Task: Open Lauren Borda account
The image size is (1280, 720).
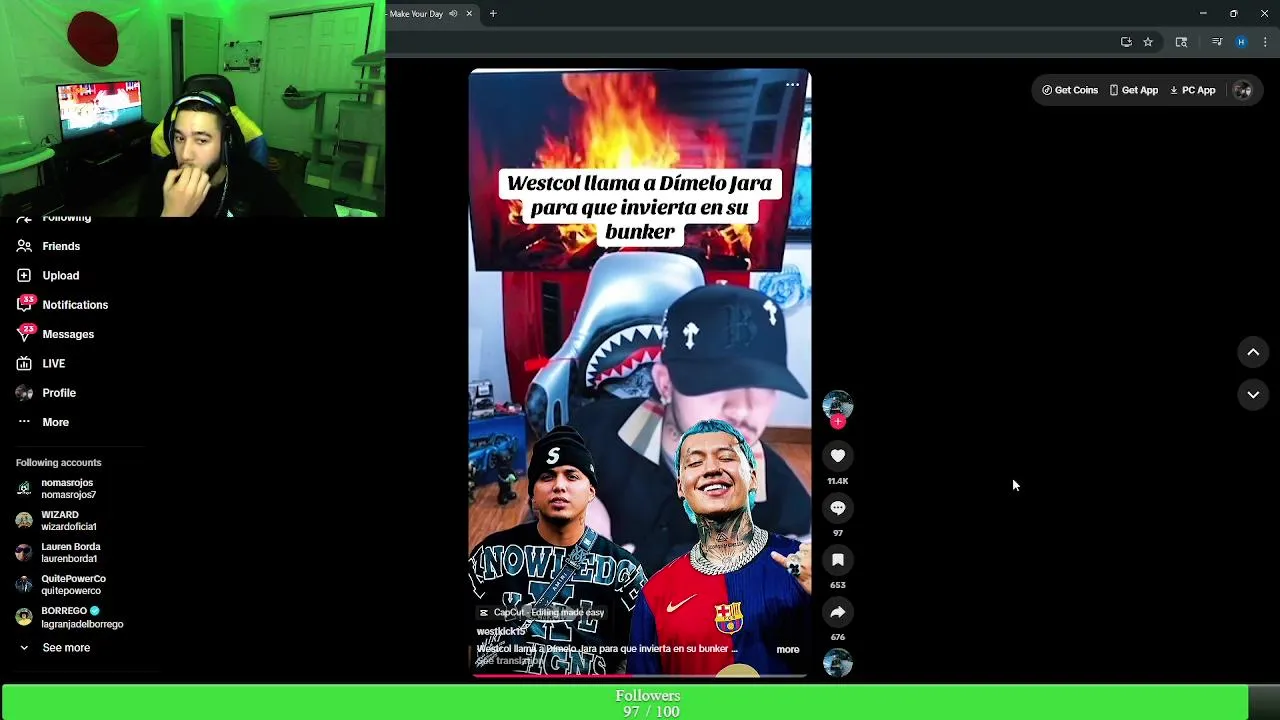Action: (70, 553)
